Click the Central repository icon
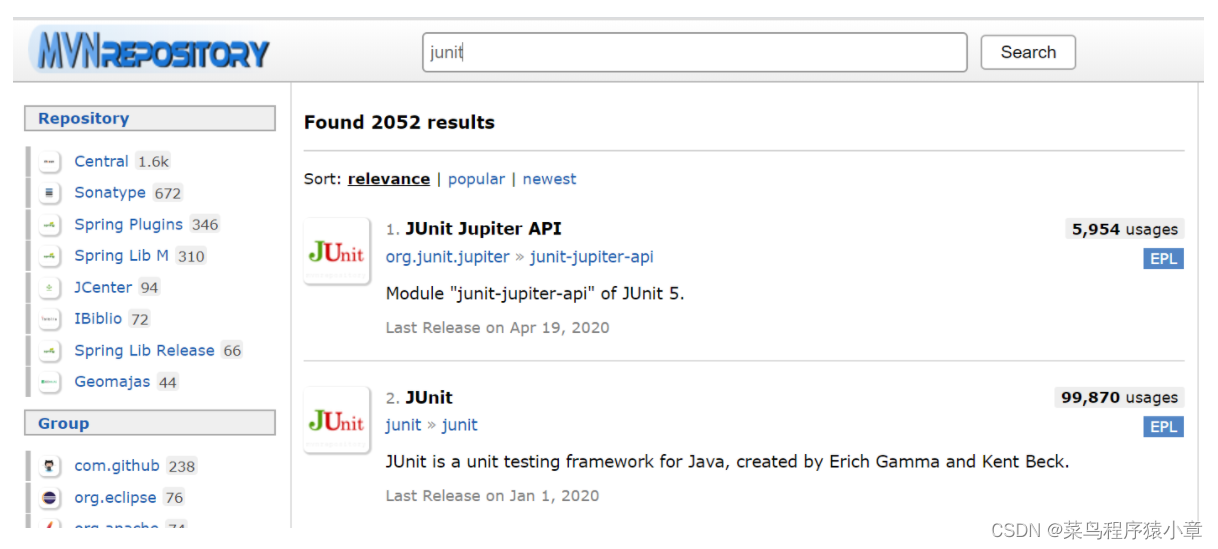1218x549 pixels. click(x=50, y=162)
